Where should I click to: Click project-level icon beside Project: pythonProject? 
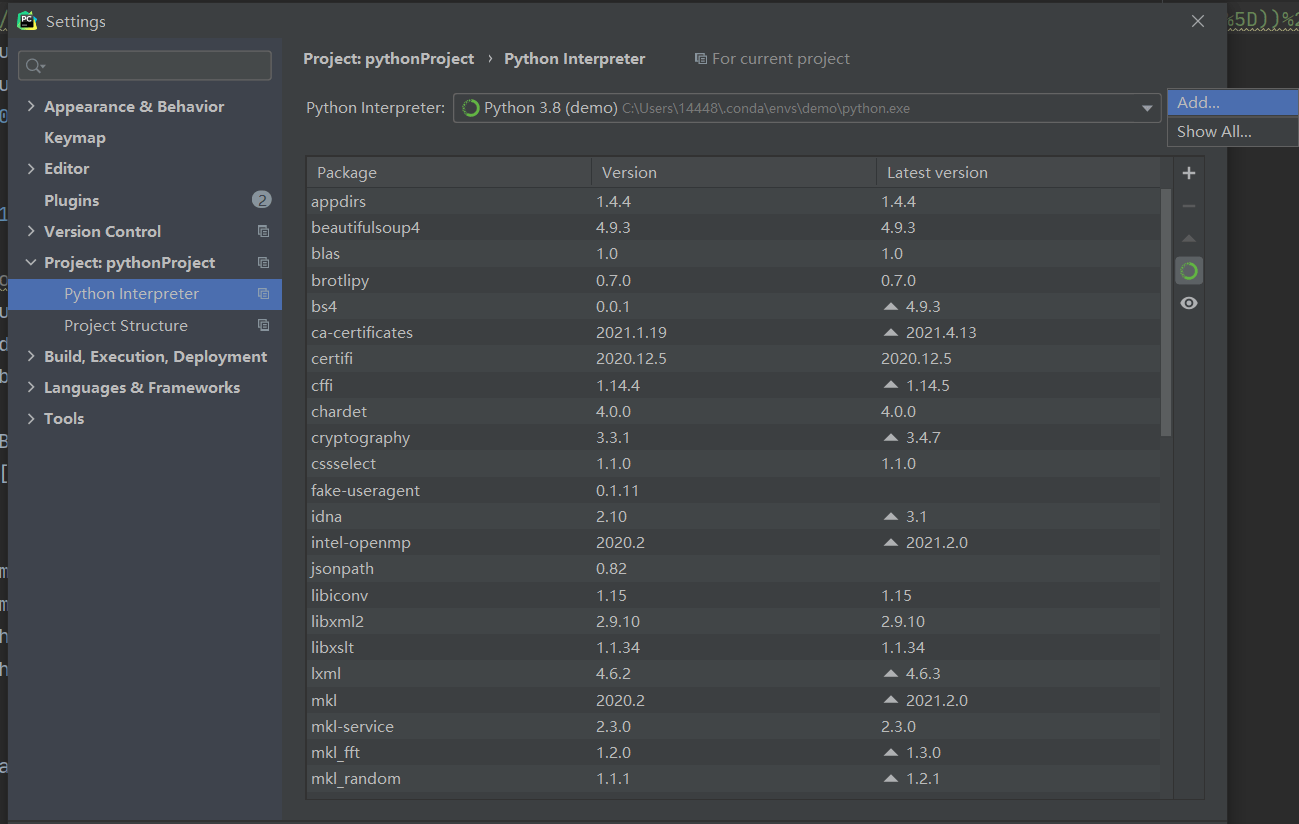pyautogui.click(x=263, y=262)
